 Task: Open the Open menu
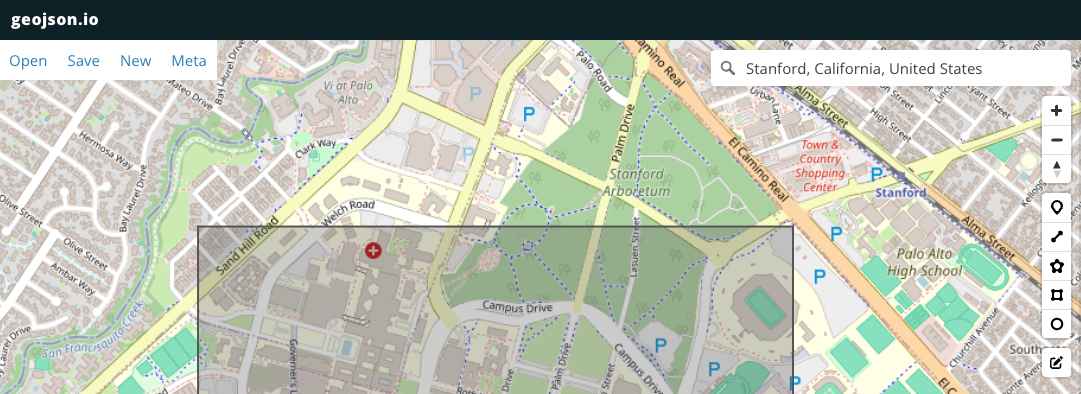point(28,61)
